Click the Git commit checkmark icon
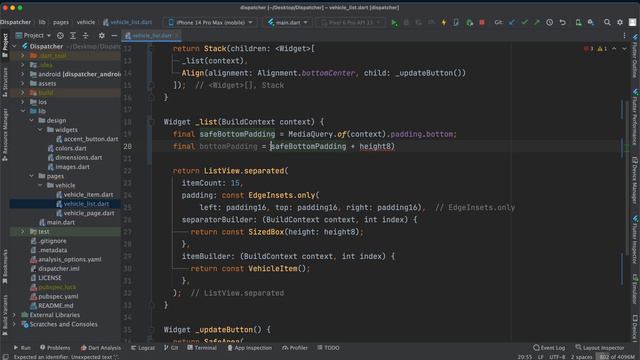 point(524,22)
